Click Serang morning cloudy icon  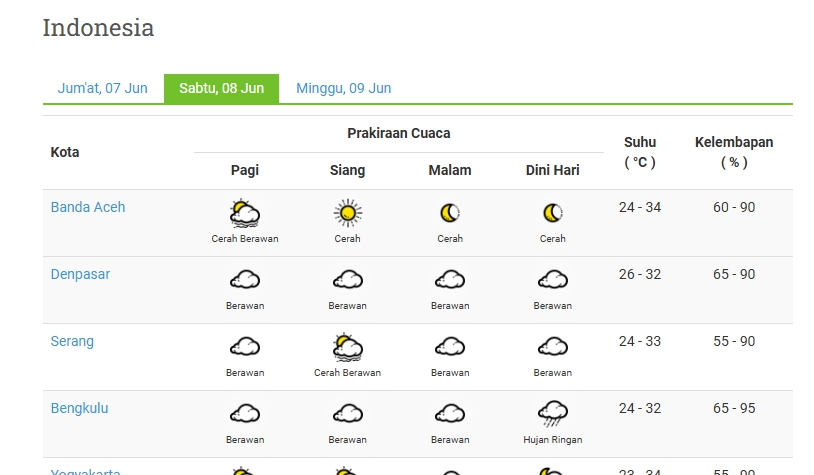245,347
